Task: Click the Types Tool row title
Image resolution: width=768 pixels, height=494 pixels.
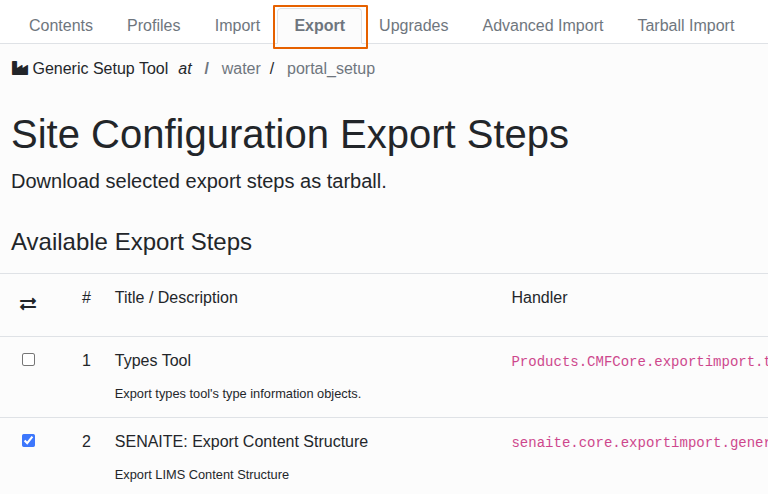Action: (153, 361)
